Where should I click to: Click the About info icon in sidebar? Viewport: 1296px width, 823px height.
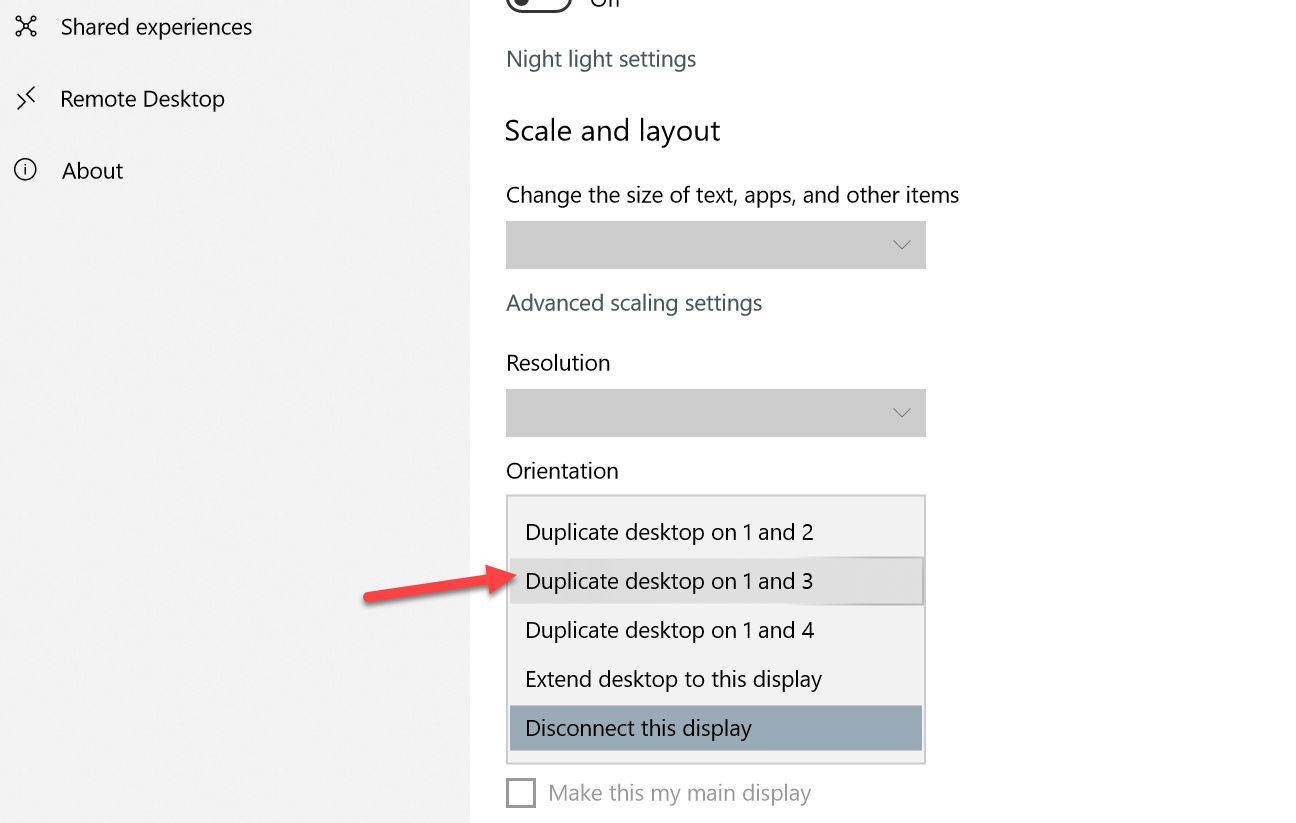[x=26, y=170]
